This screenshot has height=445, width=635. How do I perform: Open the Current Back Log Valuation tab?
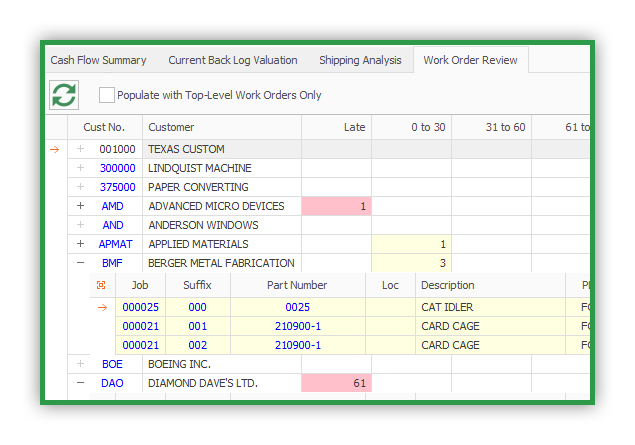pyautogui.click(x=233, y=60)
